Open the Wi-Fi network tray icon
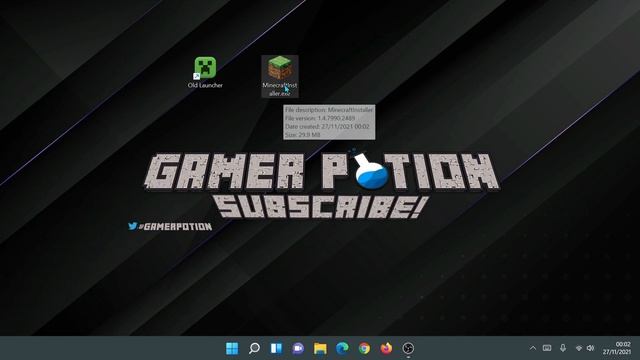This screenshot has height=360, width=640. [579, 348]
